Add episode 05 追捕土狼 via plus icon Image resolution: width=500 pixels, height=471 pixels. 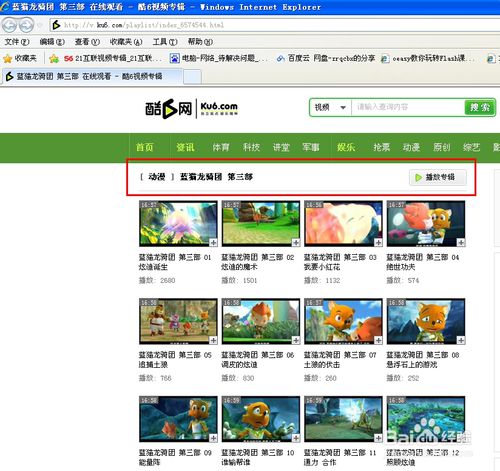(x=213, y=340)
